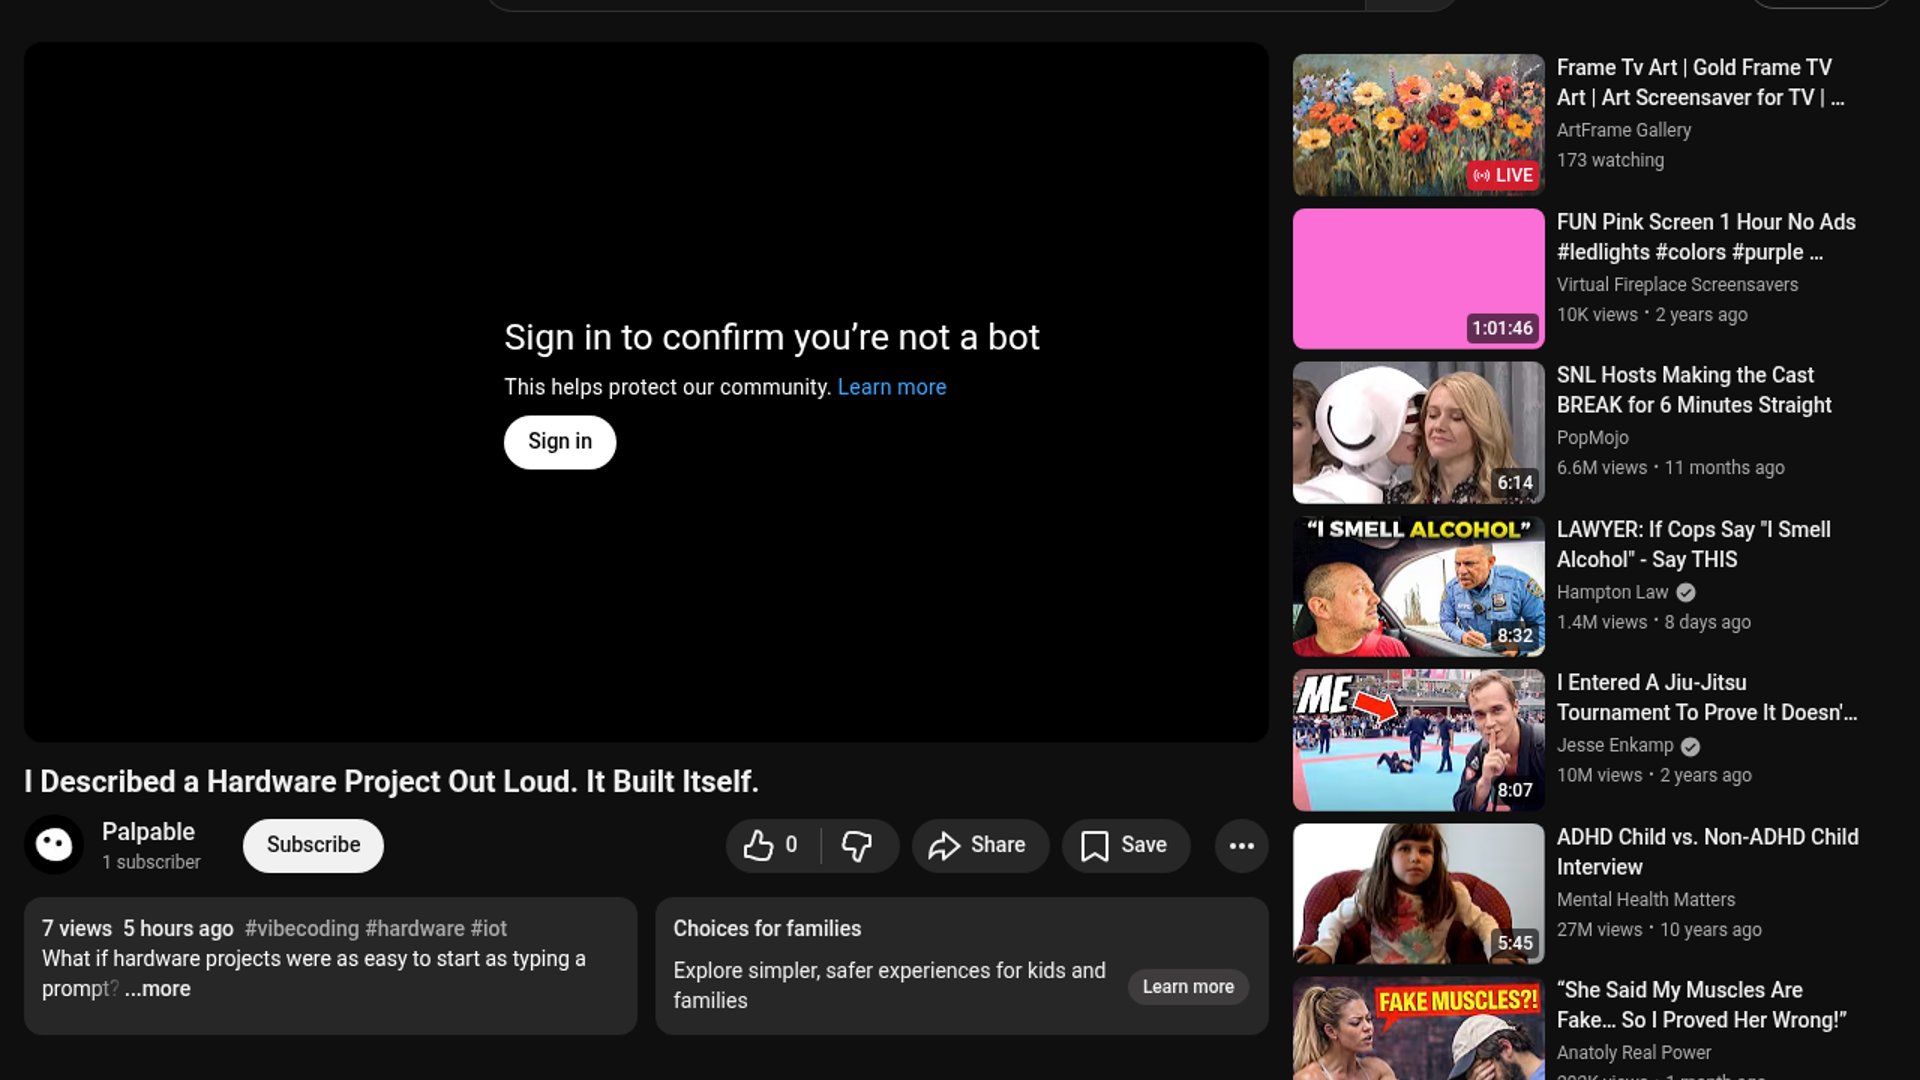Expand description with ...more
The width and height of the screenshot is (1920, 1080).
(157, 989)
